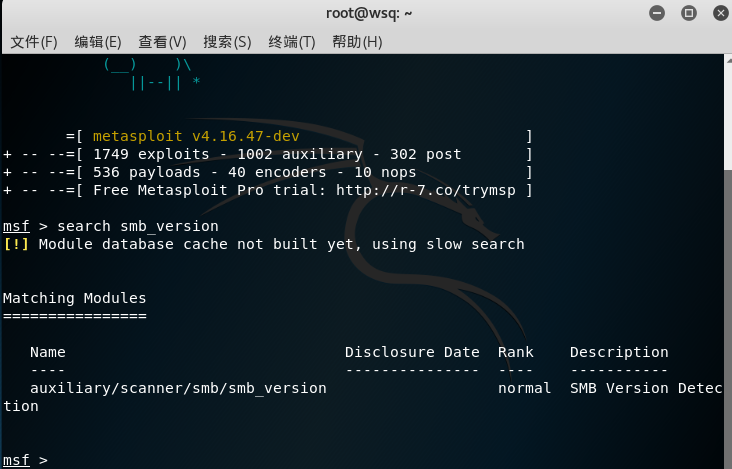Viewport: 732px width, 469px height.
Task: Open the 帮助(H) menu
Action: pos(357,42)
